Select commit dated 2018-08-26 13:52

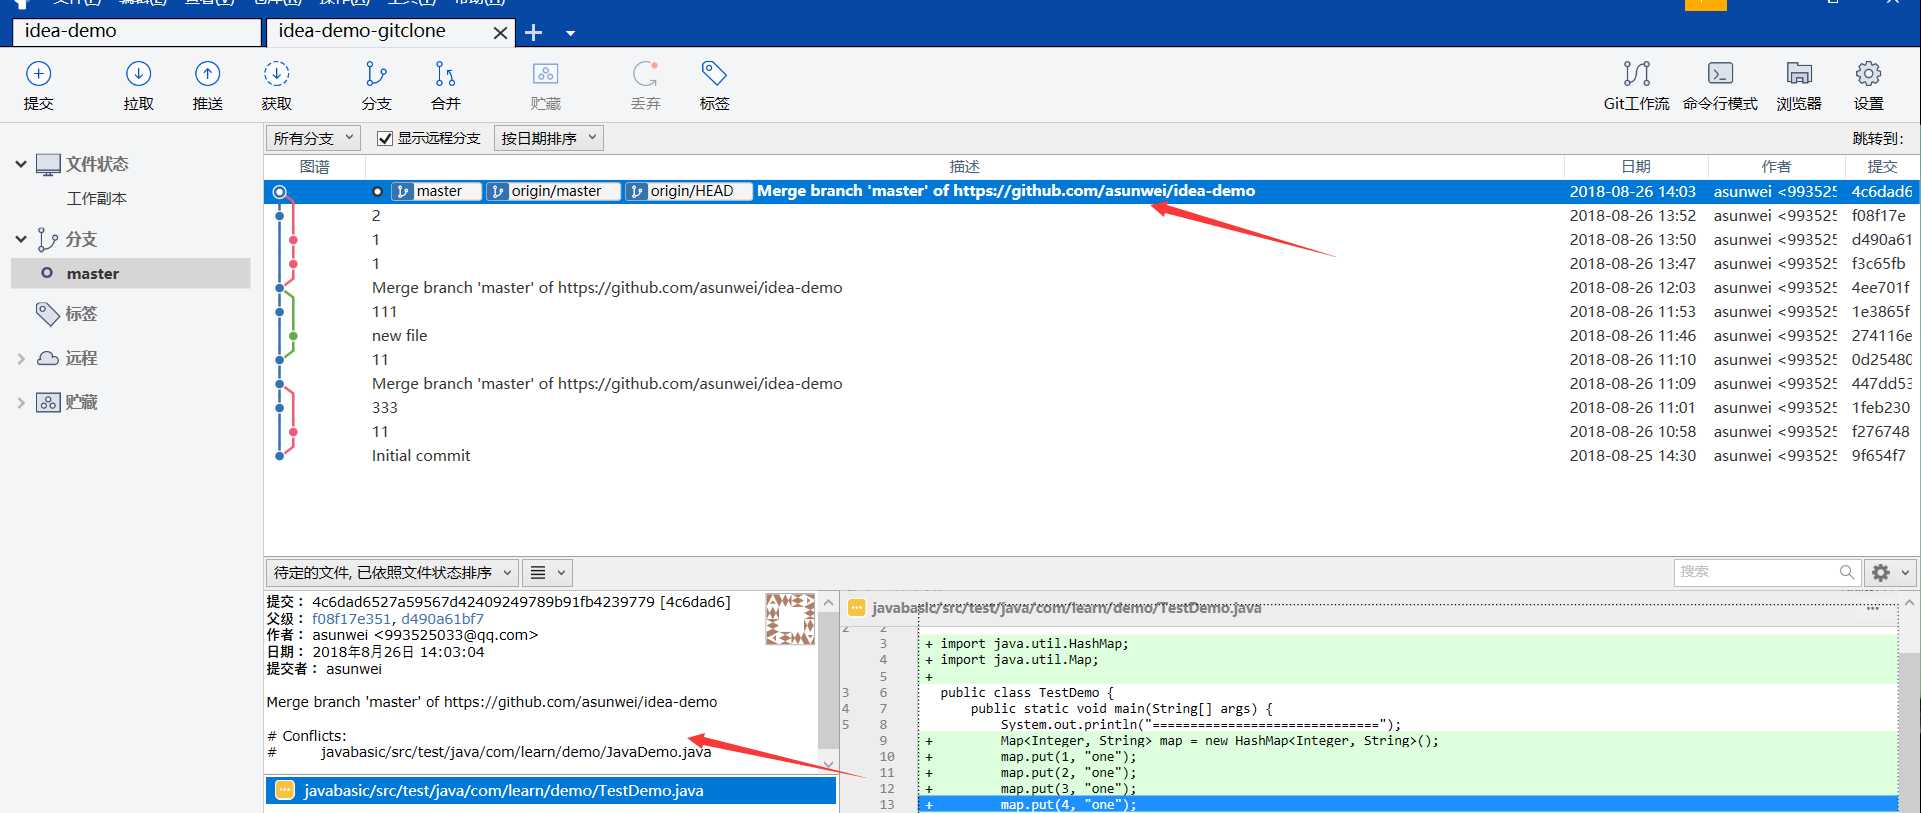[x=1090, y=216]
